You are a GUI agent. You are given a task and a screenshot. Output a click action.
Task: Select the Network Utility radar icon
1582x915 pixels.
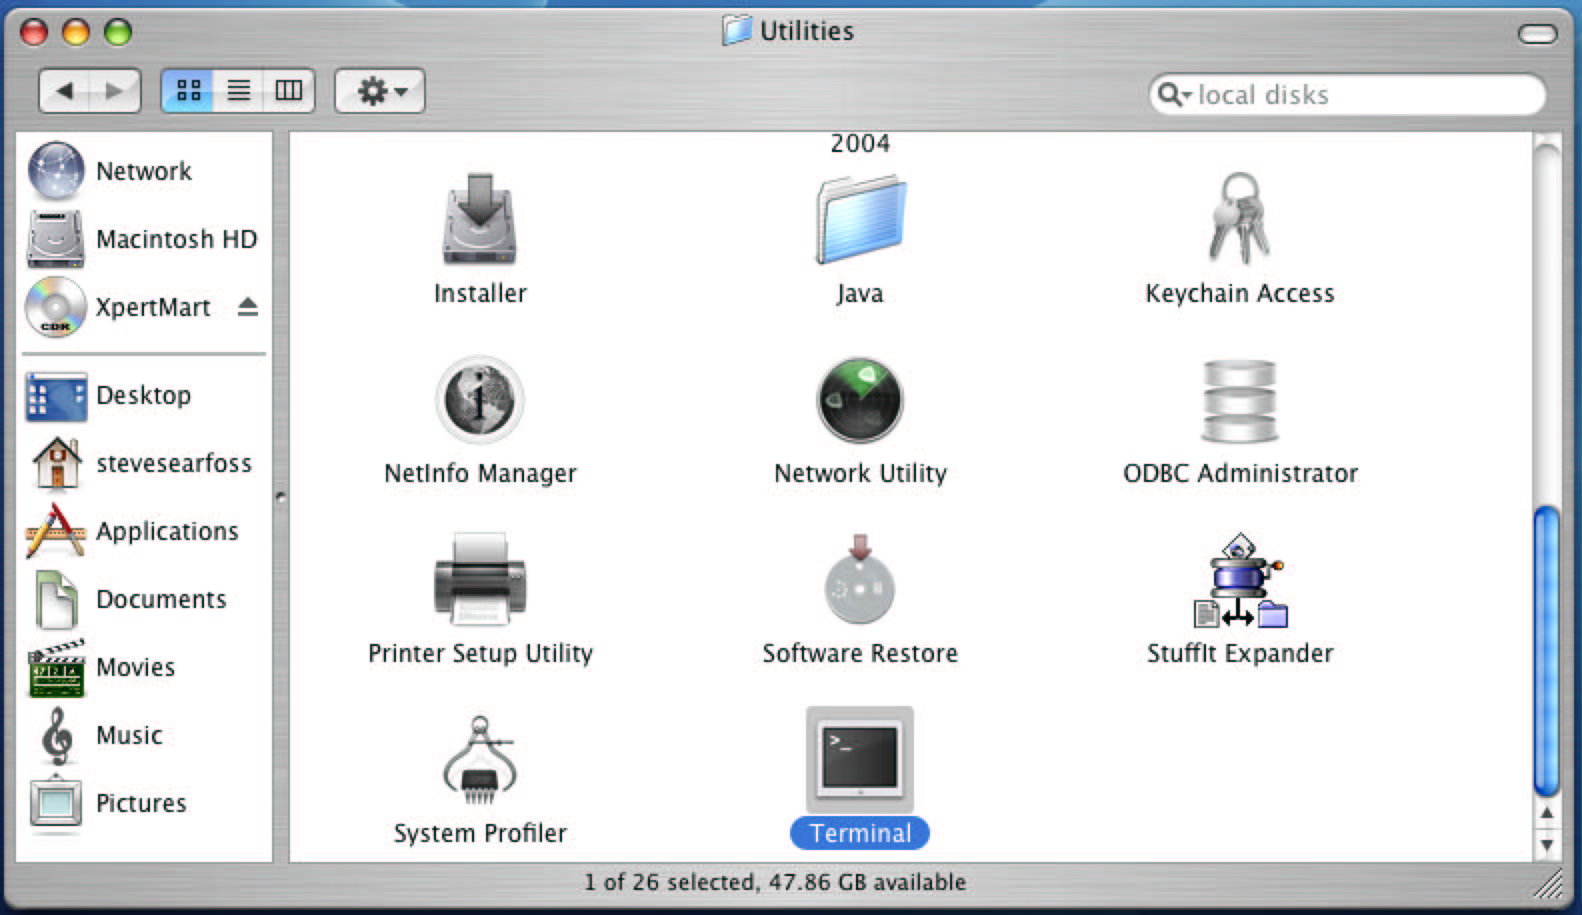[x=860, y=400]
